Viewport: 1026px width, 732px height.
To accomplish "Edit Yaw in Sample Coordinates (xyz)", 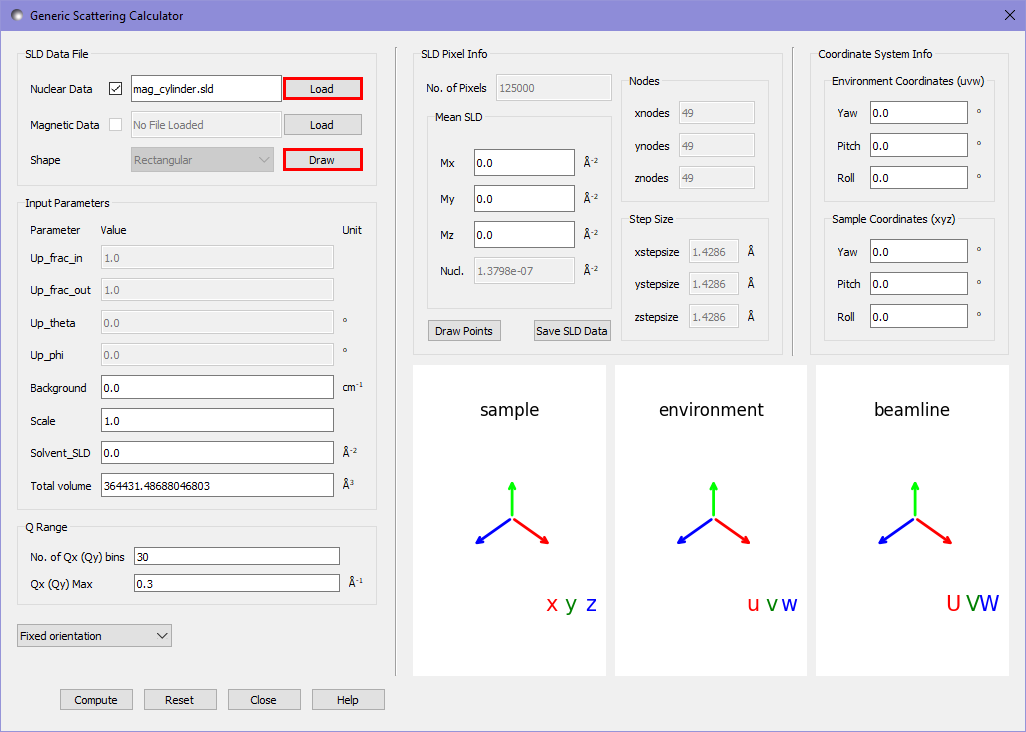I will click(918, 251).
